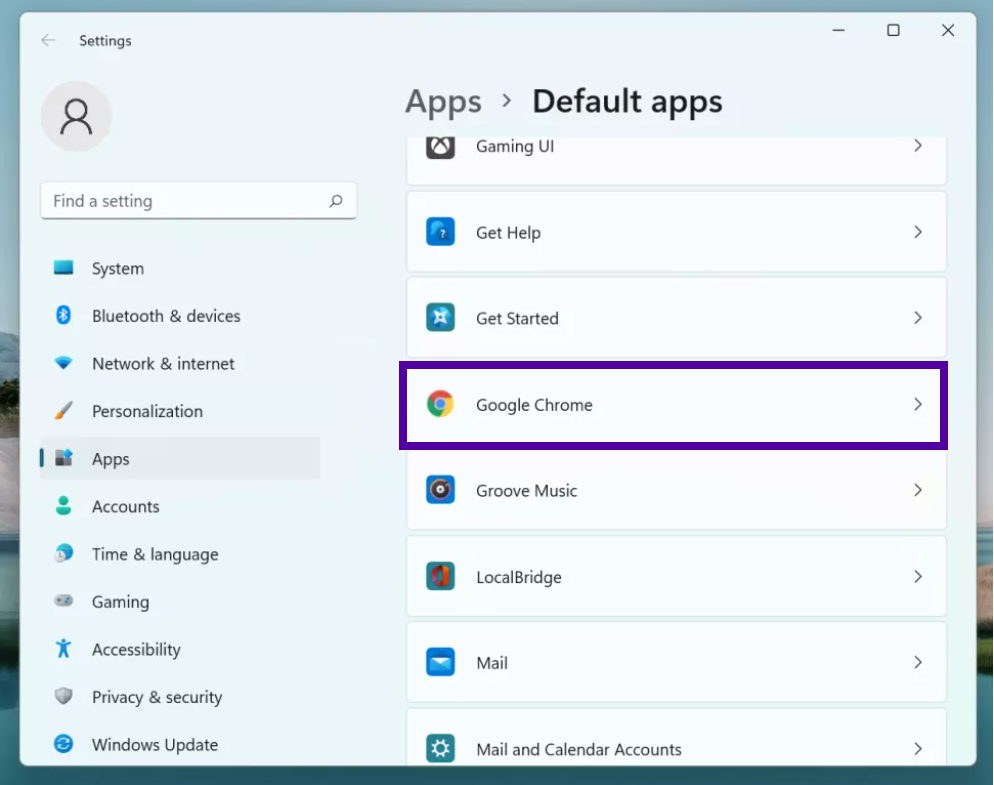The height and width of the screenshot is (785, 994).
Task: Expand the Get Help chevron
Action: 918,232
